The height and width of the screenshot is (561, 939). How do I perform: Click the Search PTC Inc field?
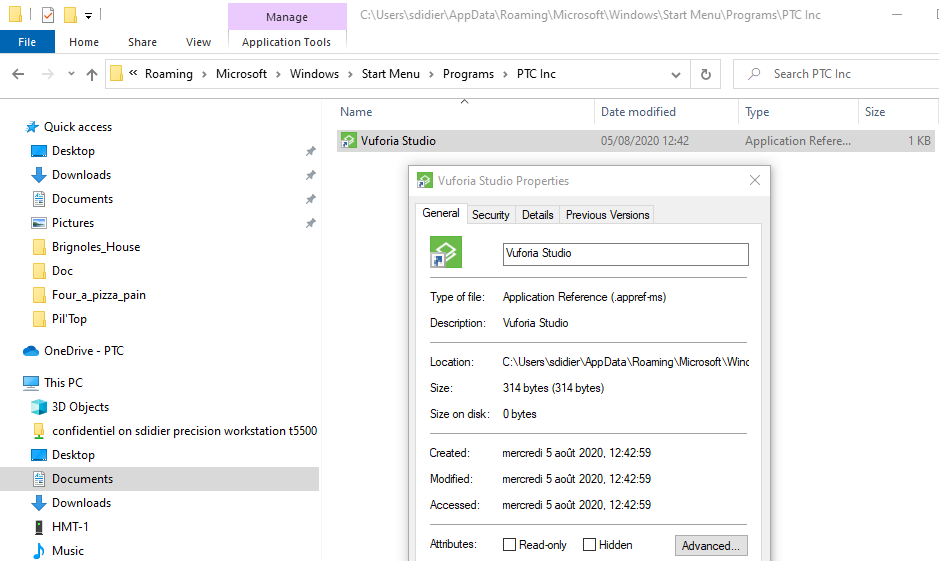[838, 74]
